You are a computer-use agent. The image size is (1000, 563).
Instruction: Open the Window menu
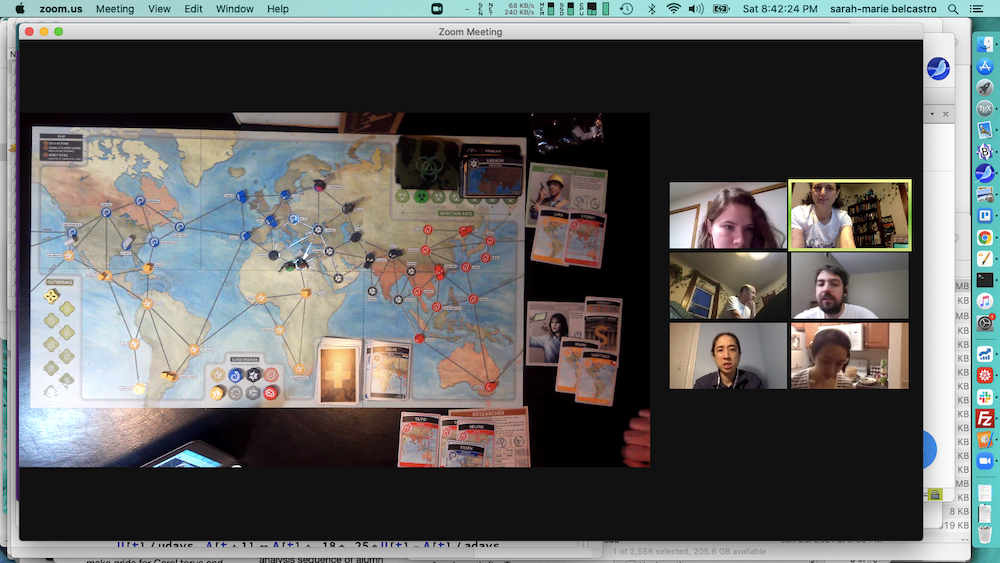tap(235, 9)
